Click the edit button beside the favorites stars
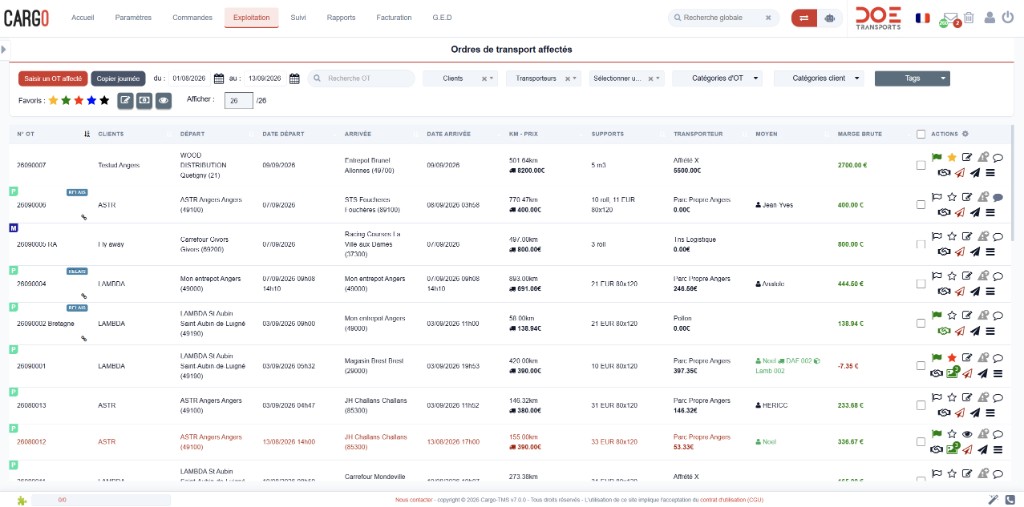 pos(125,101)
